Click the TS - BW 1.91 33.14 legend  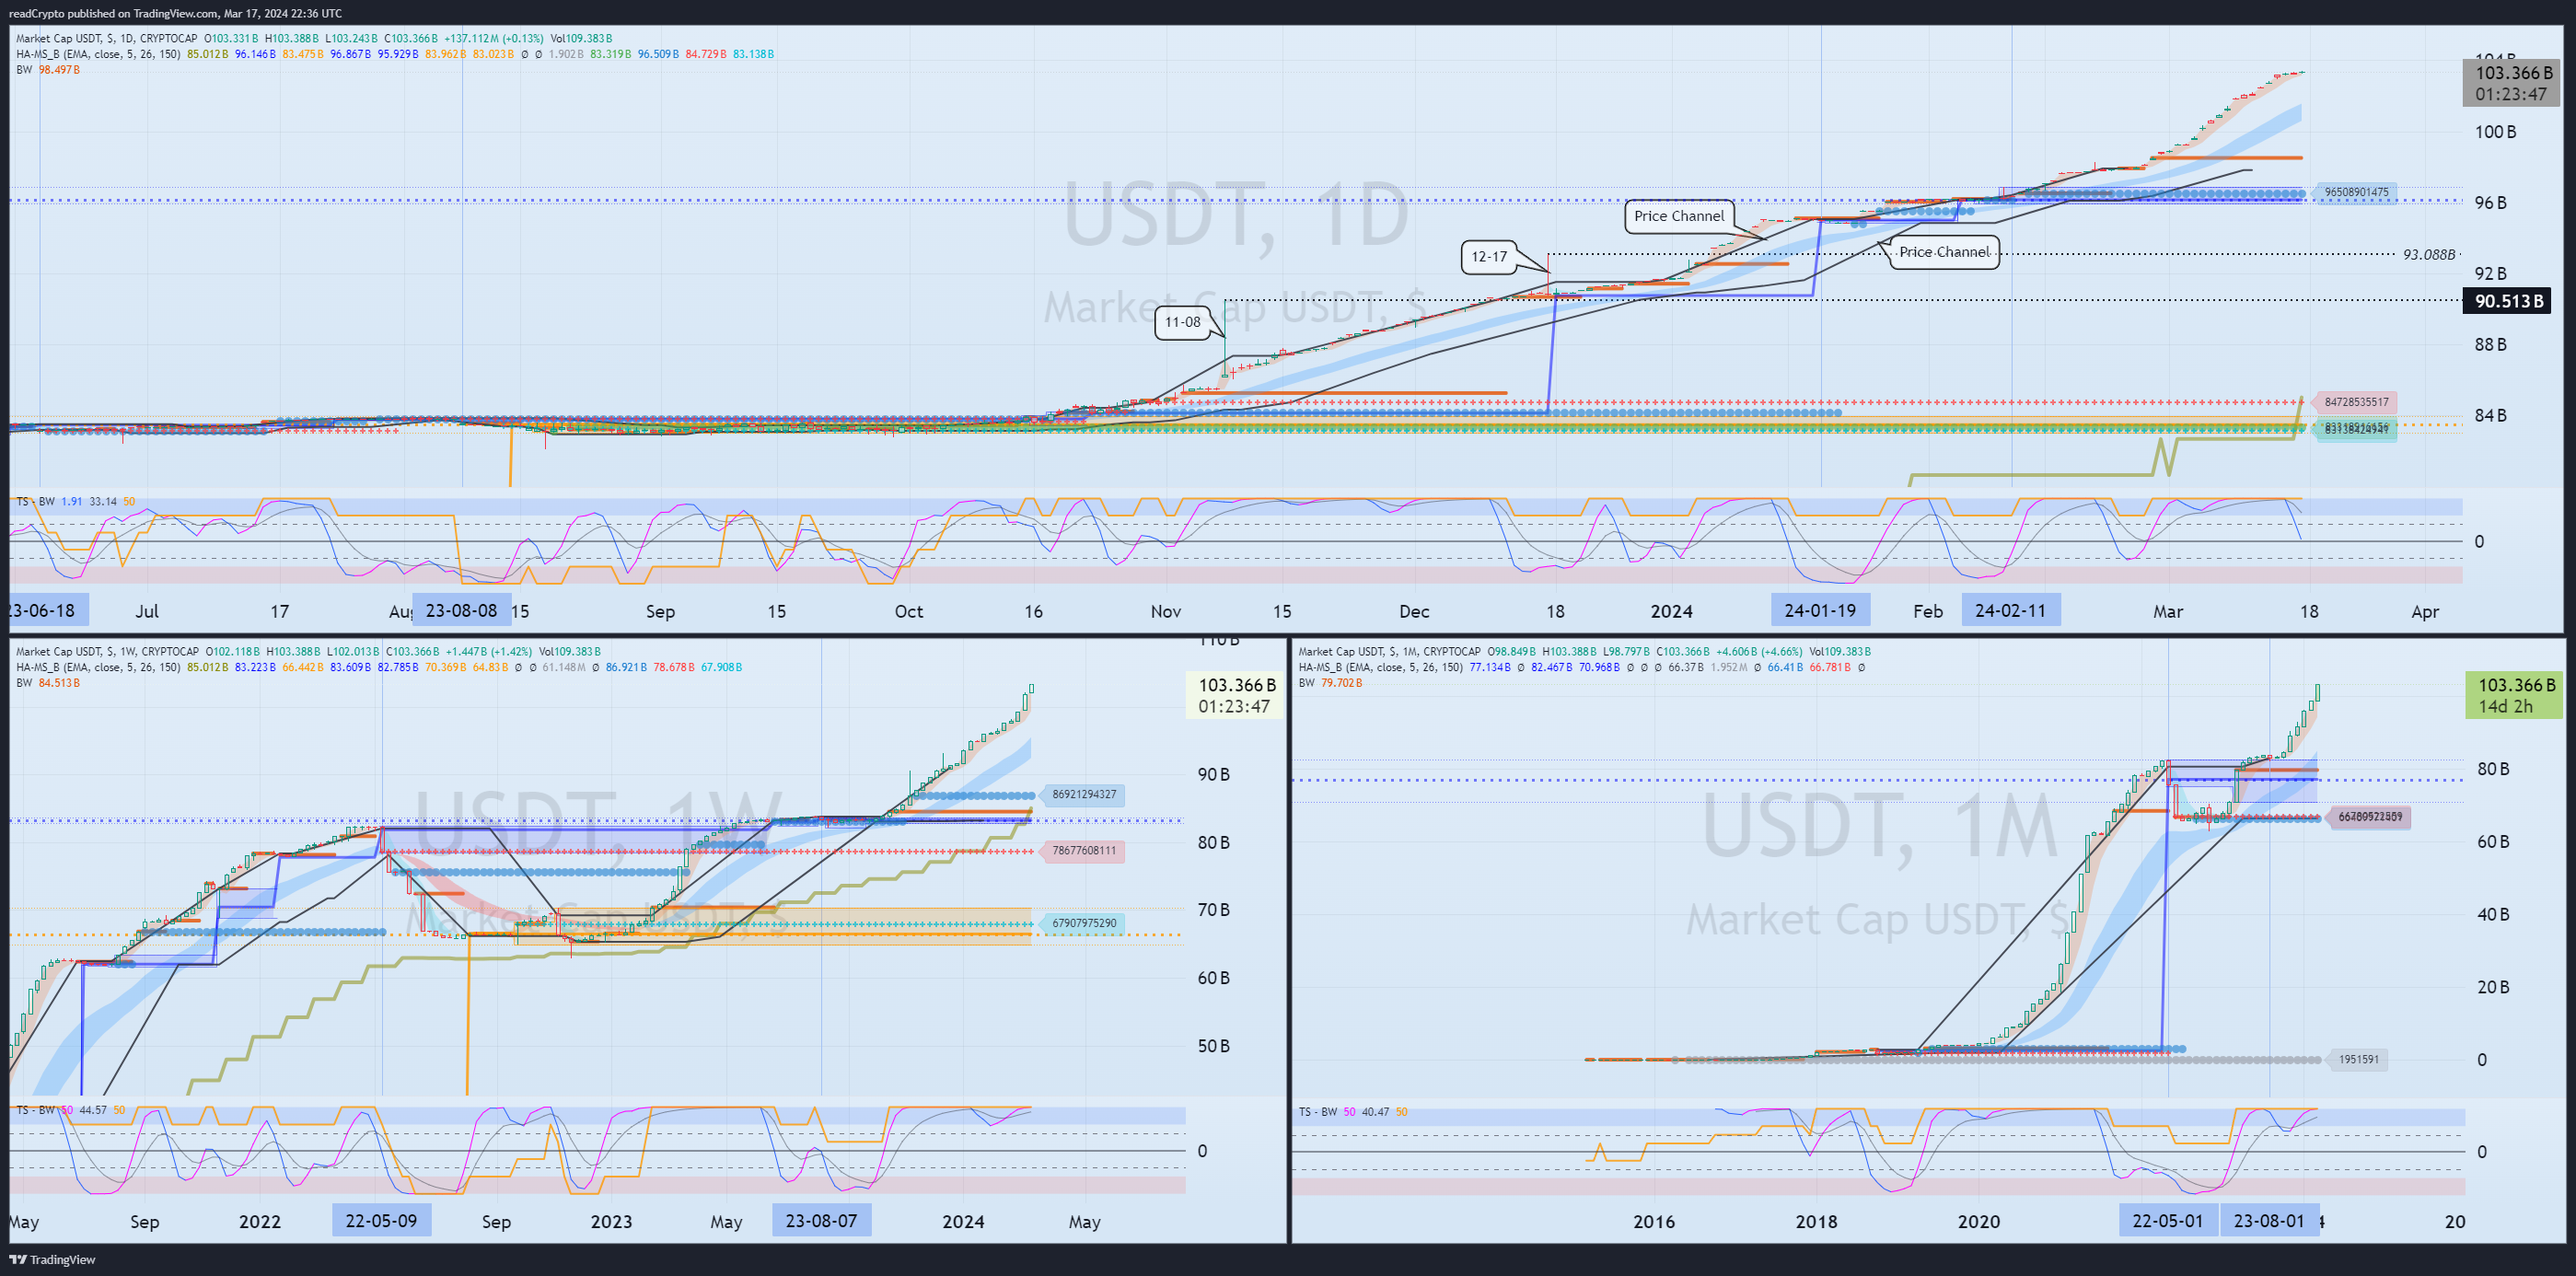(75, 501)
